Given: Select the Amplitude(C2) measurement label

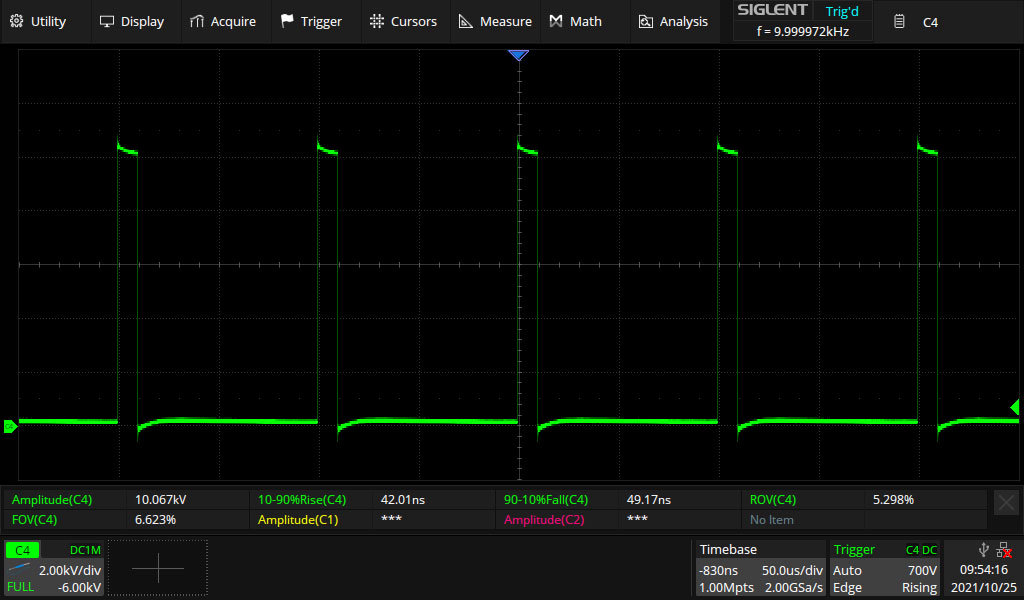Looking at the screenshot, I should (544, 520).
